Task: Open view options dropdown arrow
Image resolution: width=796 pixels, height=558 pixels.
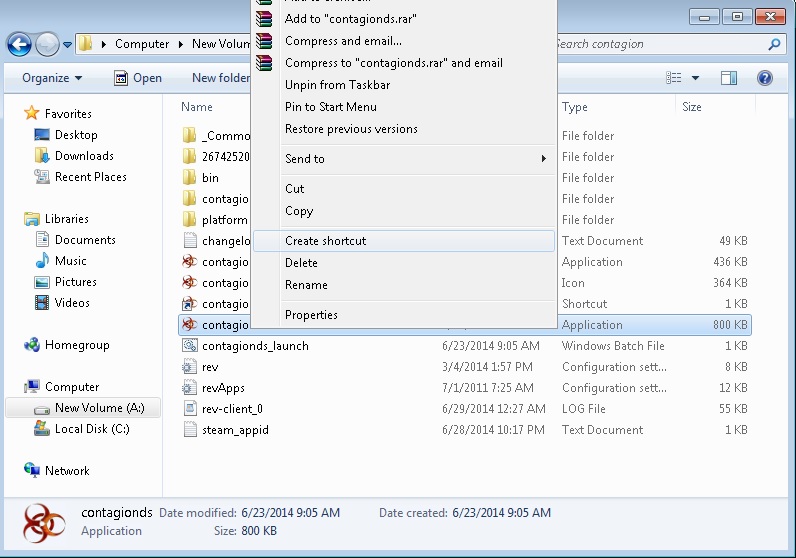Action: (x=695, y=78)
